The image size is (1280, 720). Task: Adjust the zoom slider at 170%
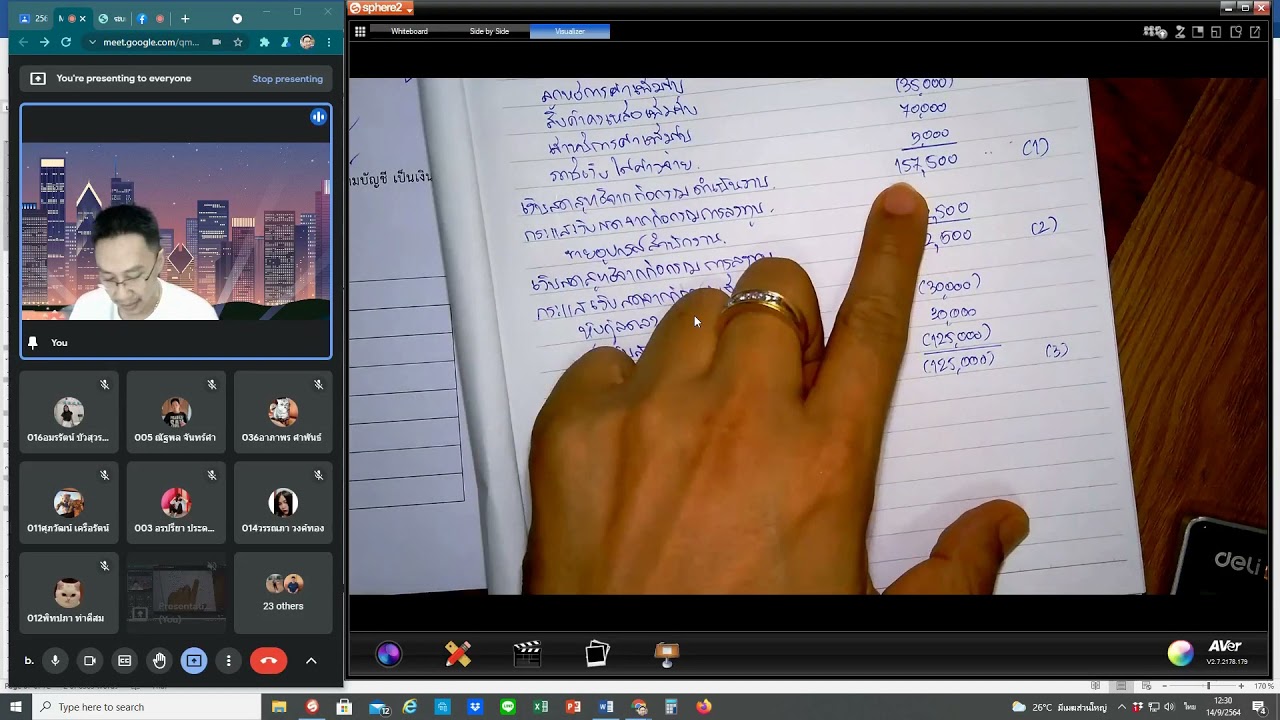1208,686
